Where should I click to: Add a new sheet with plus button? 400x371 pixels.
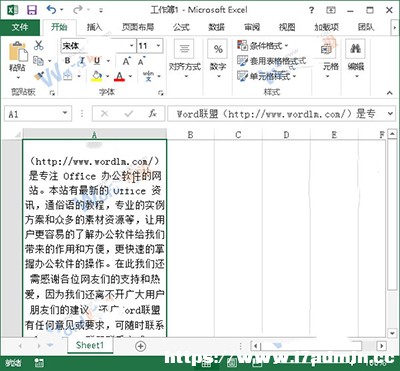[x=141, y=346]
